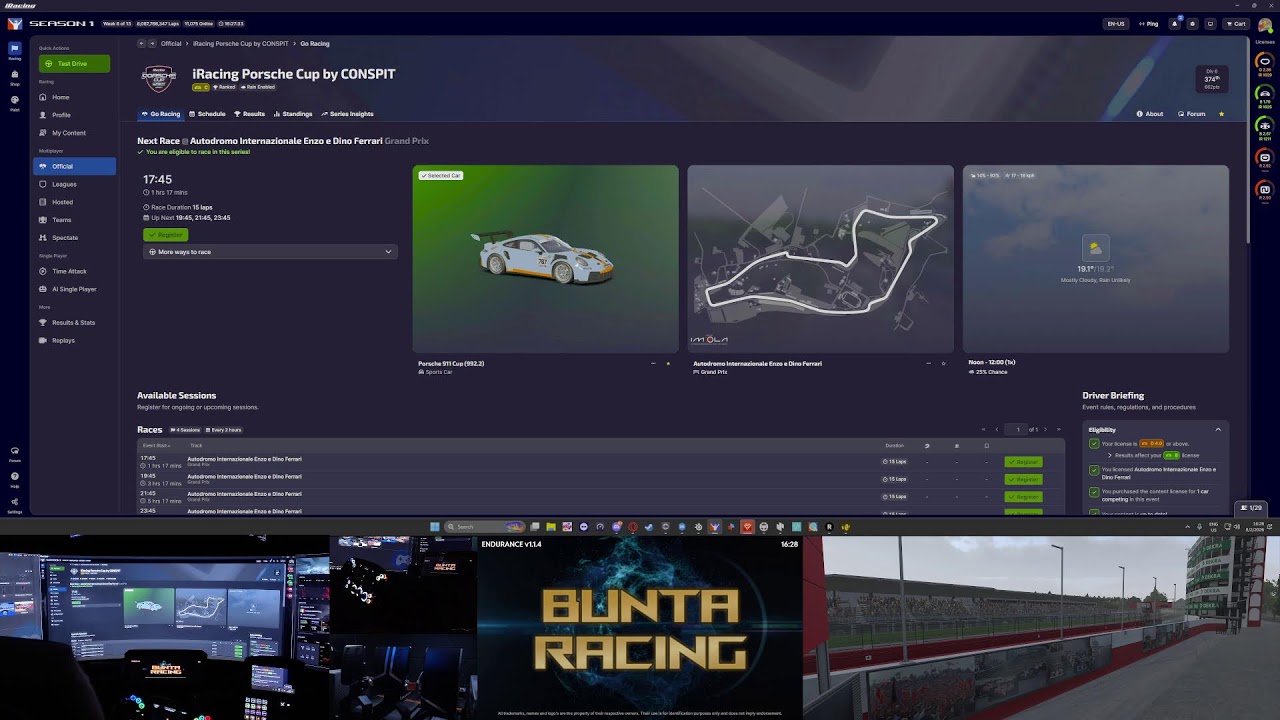Open Windows Start button on taskbar

pos(434,527)
